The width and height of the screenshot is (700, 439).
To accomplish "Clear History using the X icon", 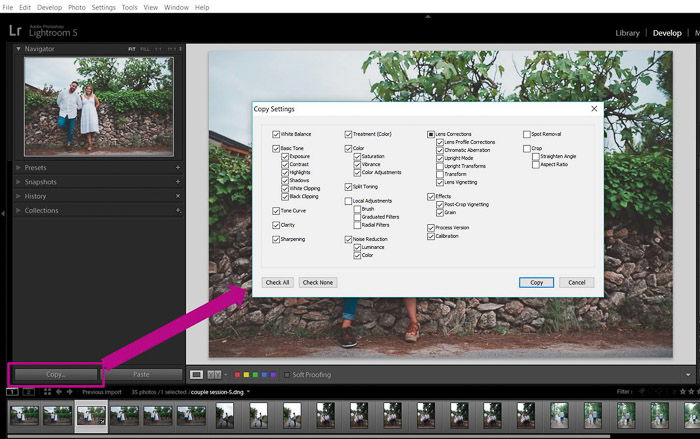I will [x=178, y=196].
